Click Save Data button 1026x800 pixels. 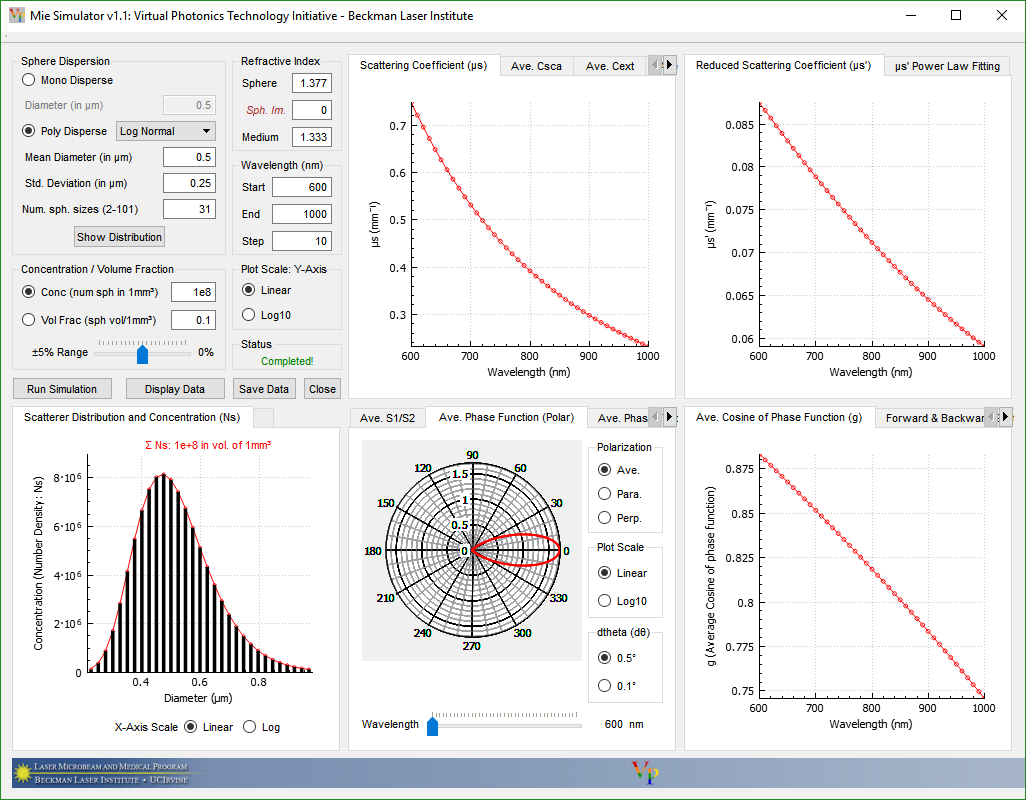[x=264, y=389]
